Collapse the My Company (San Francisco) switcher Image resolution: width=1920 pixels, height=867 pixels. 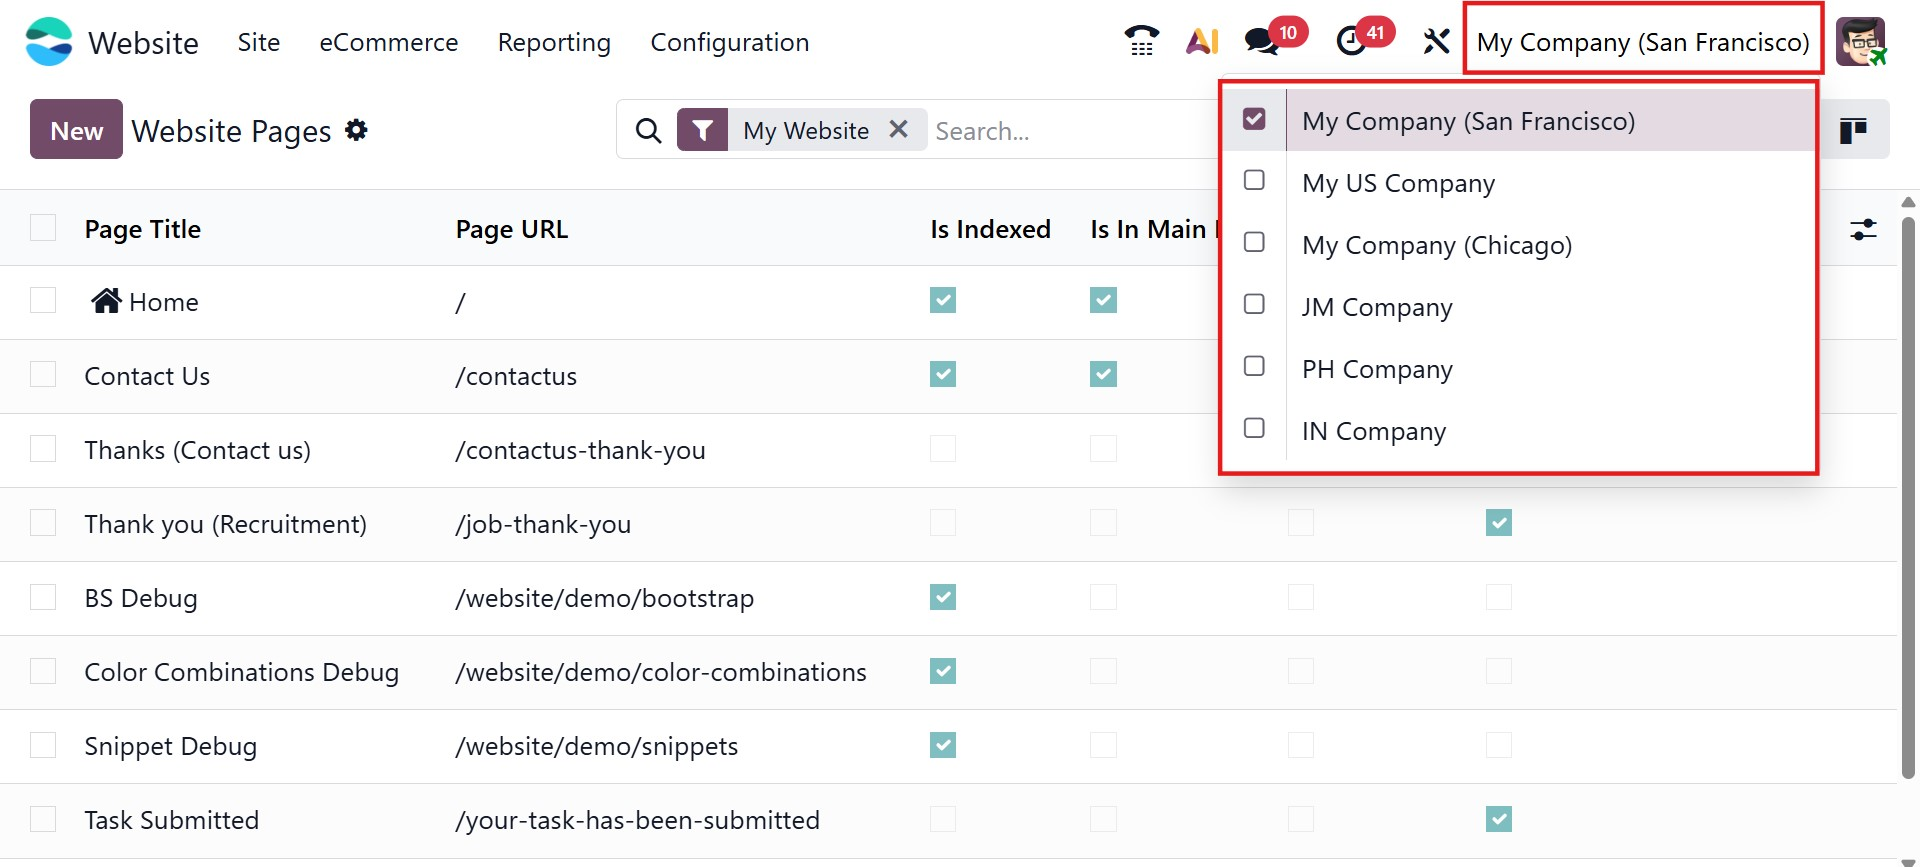(x=1643, y=42)
